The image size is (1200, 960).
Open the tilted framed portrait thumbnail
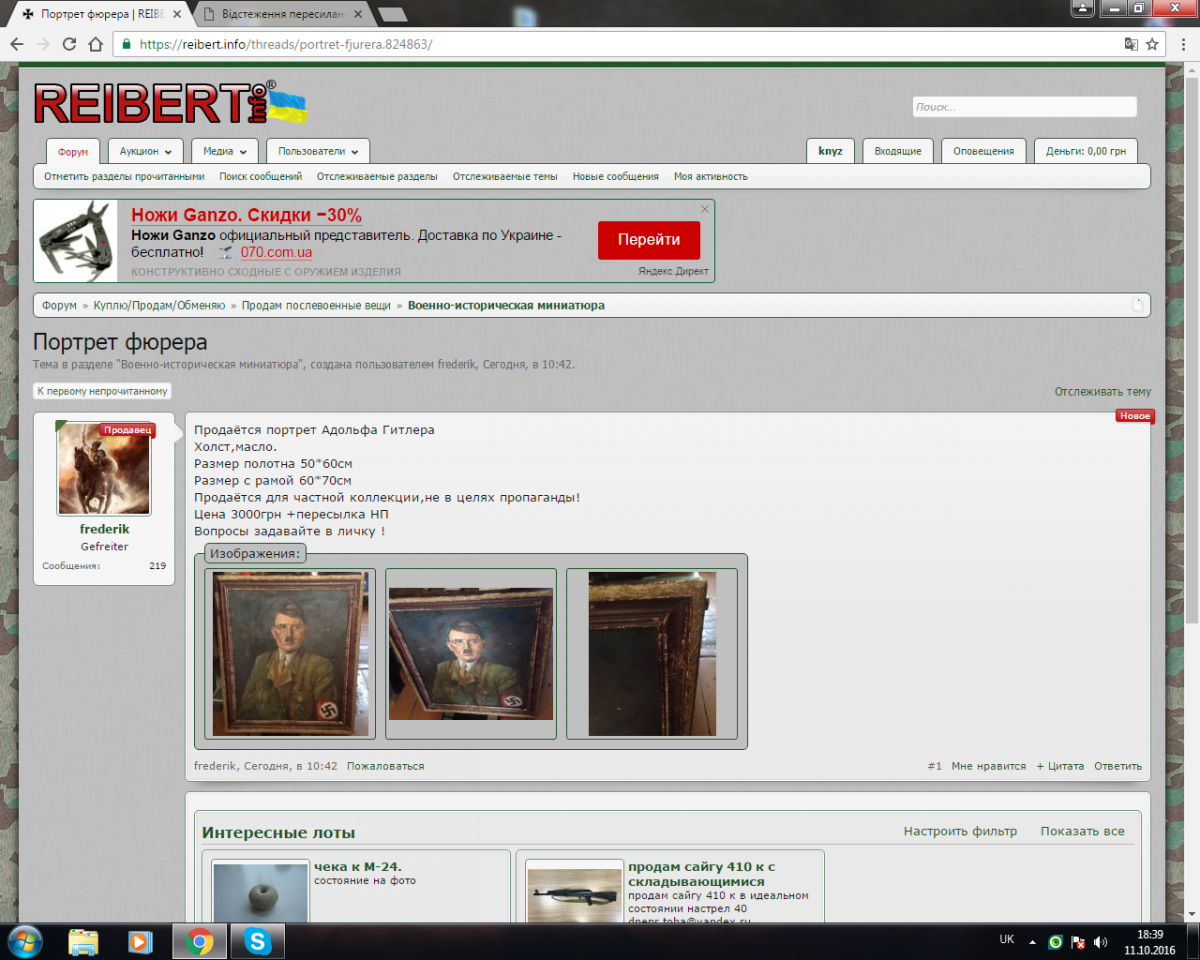(471, 654)
